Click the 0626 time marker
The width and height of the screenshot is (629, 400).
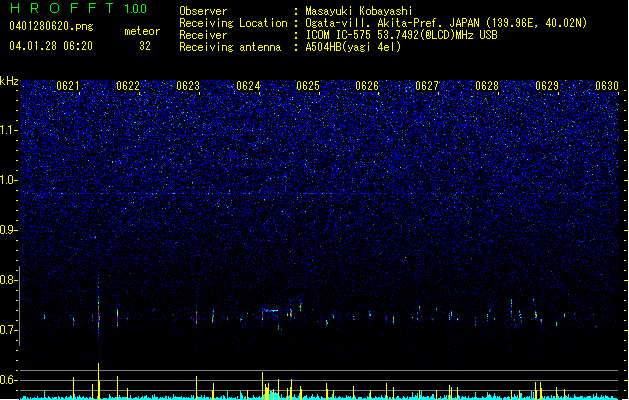367,86
